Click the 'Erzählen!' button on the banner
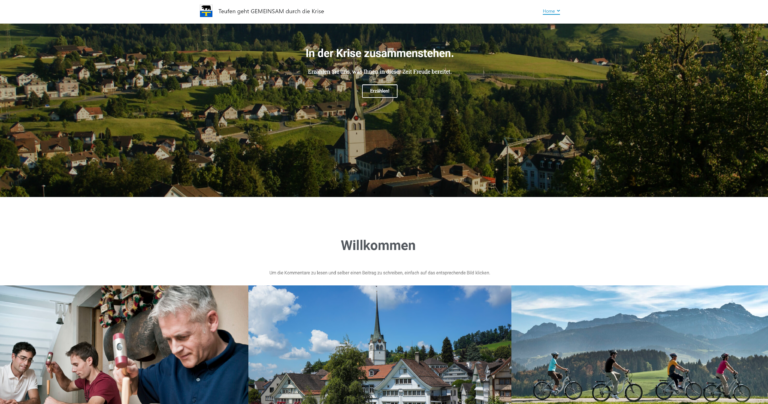This screenshot has height=404, width=768. tap(380, 91)
